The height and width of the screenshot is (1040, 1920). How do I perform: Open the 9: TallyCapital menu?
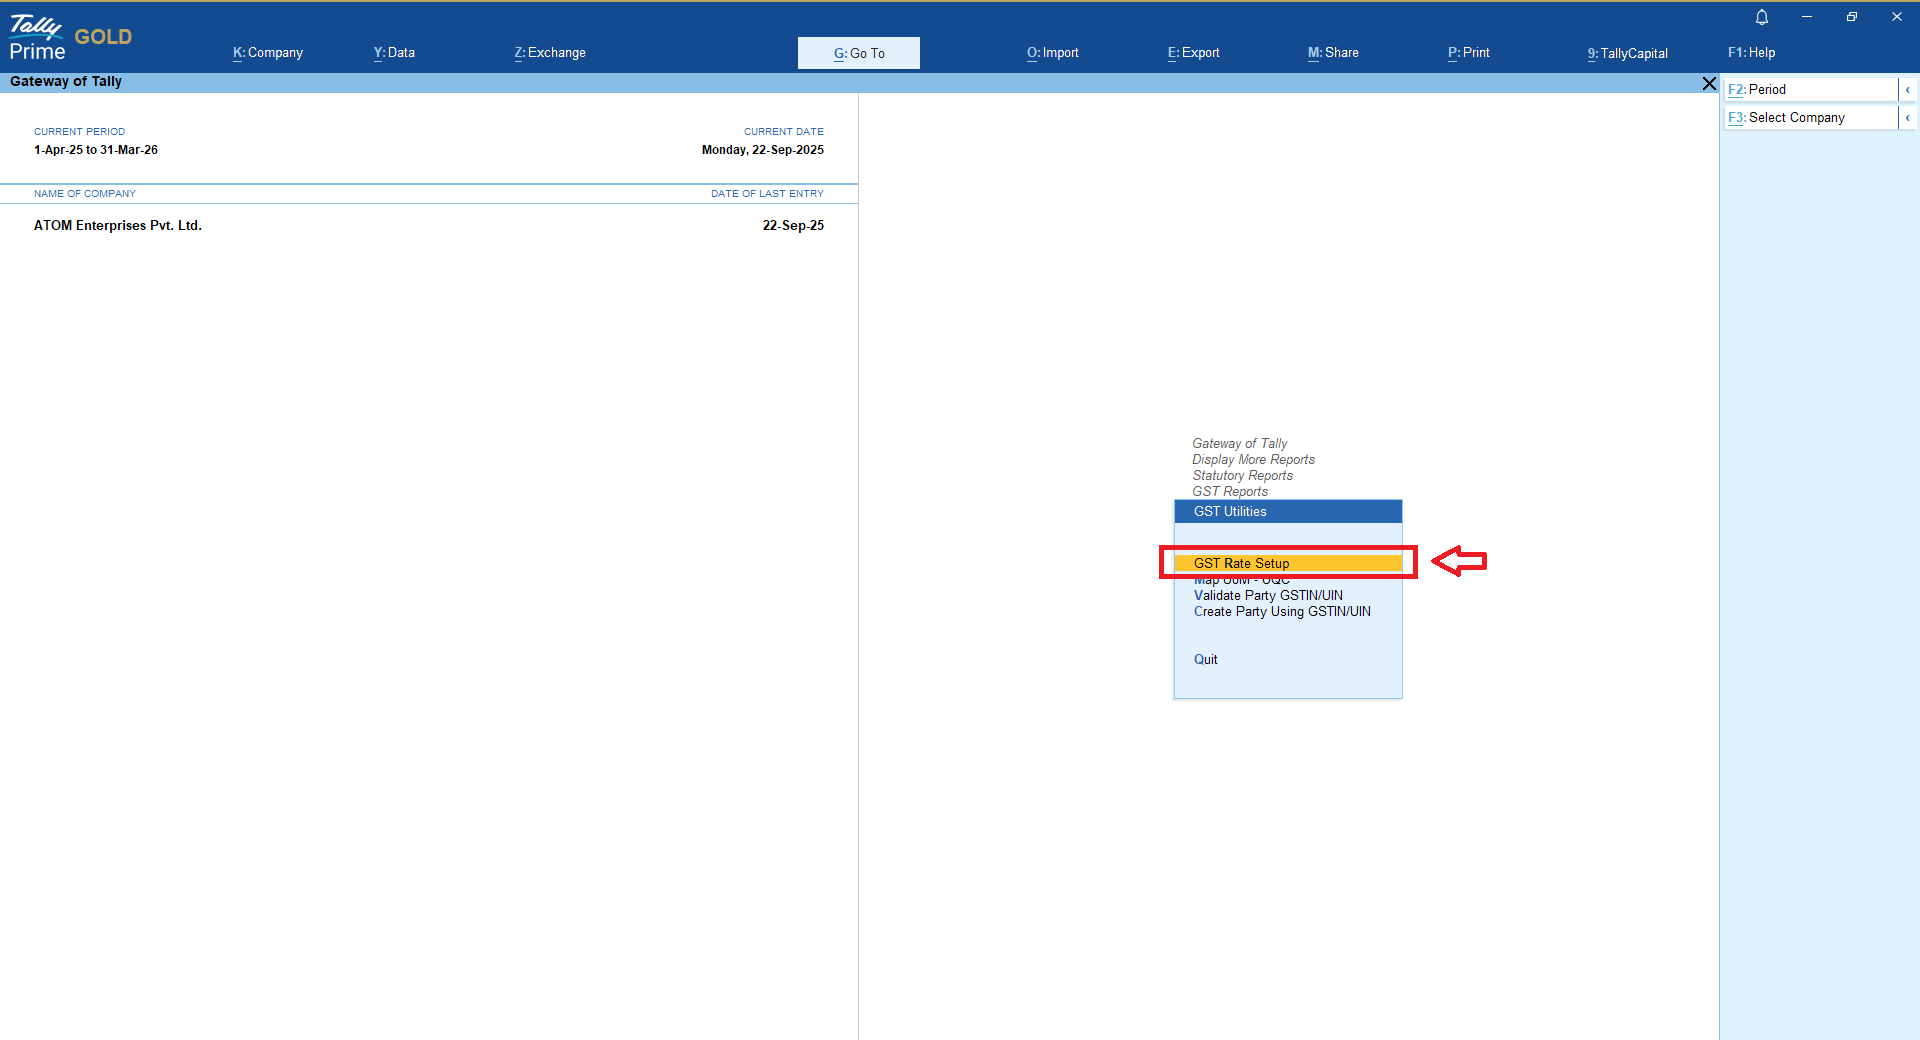click(x=1628, y=53)
